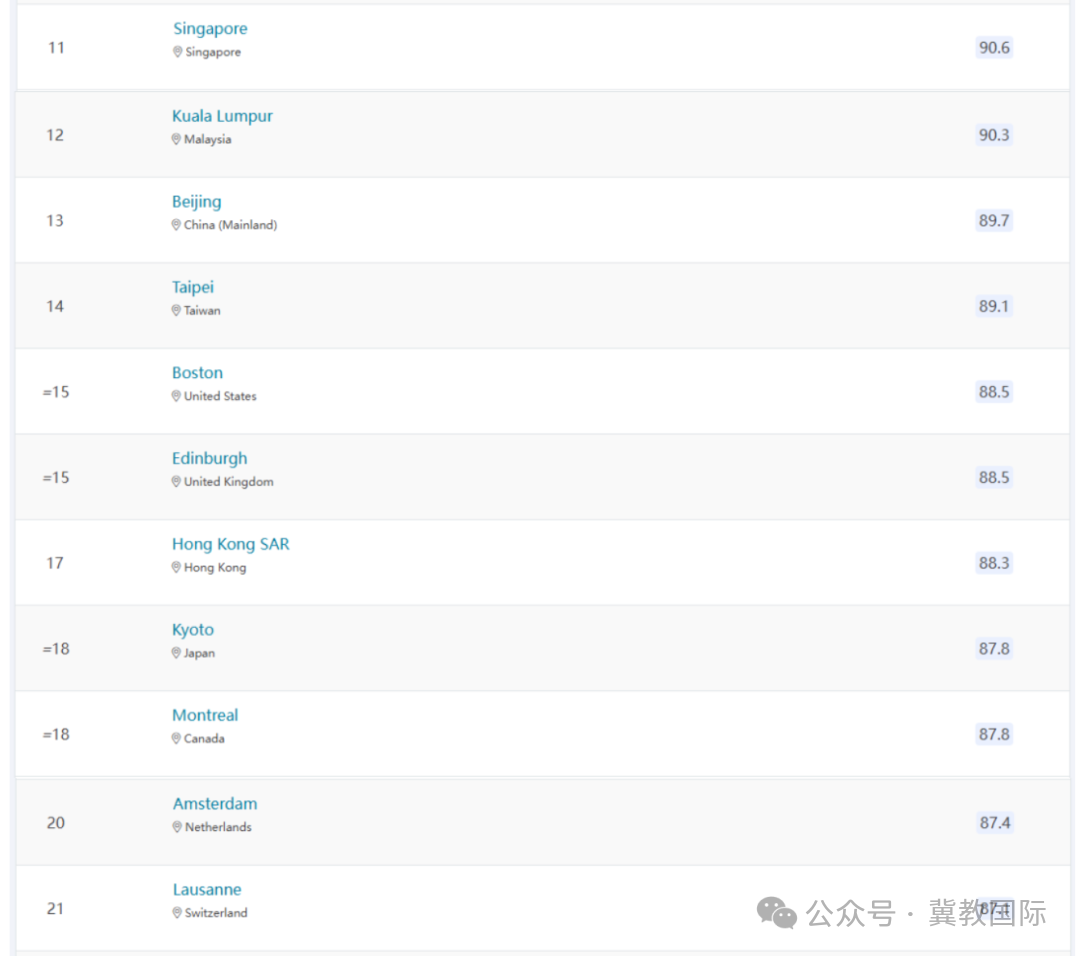Open the Kyoto city link
Screen dimensions: 1080x956
[192, 630]
